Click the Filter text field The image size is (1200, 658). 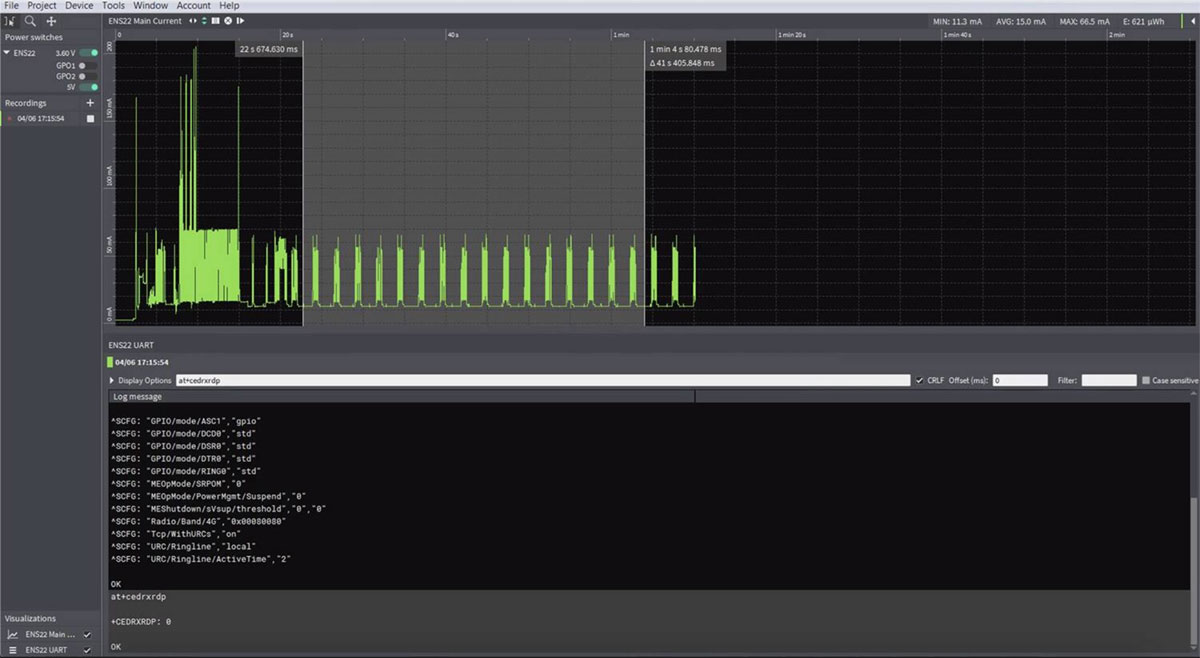coord(1108,381)
